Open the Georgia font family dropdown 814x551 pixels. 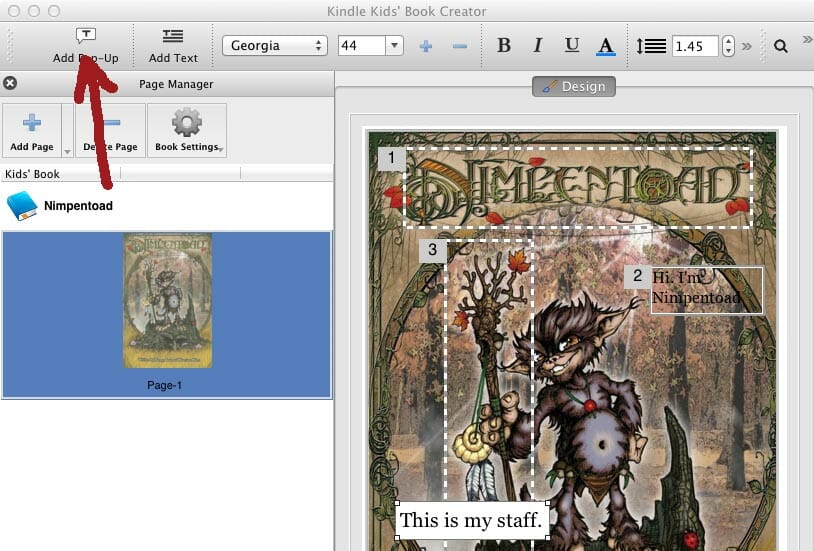coord(275,46)
